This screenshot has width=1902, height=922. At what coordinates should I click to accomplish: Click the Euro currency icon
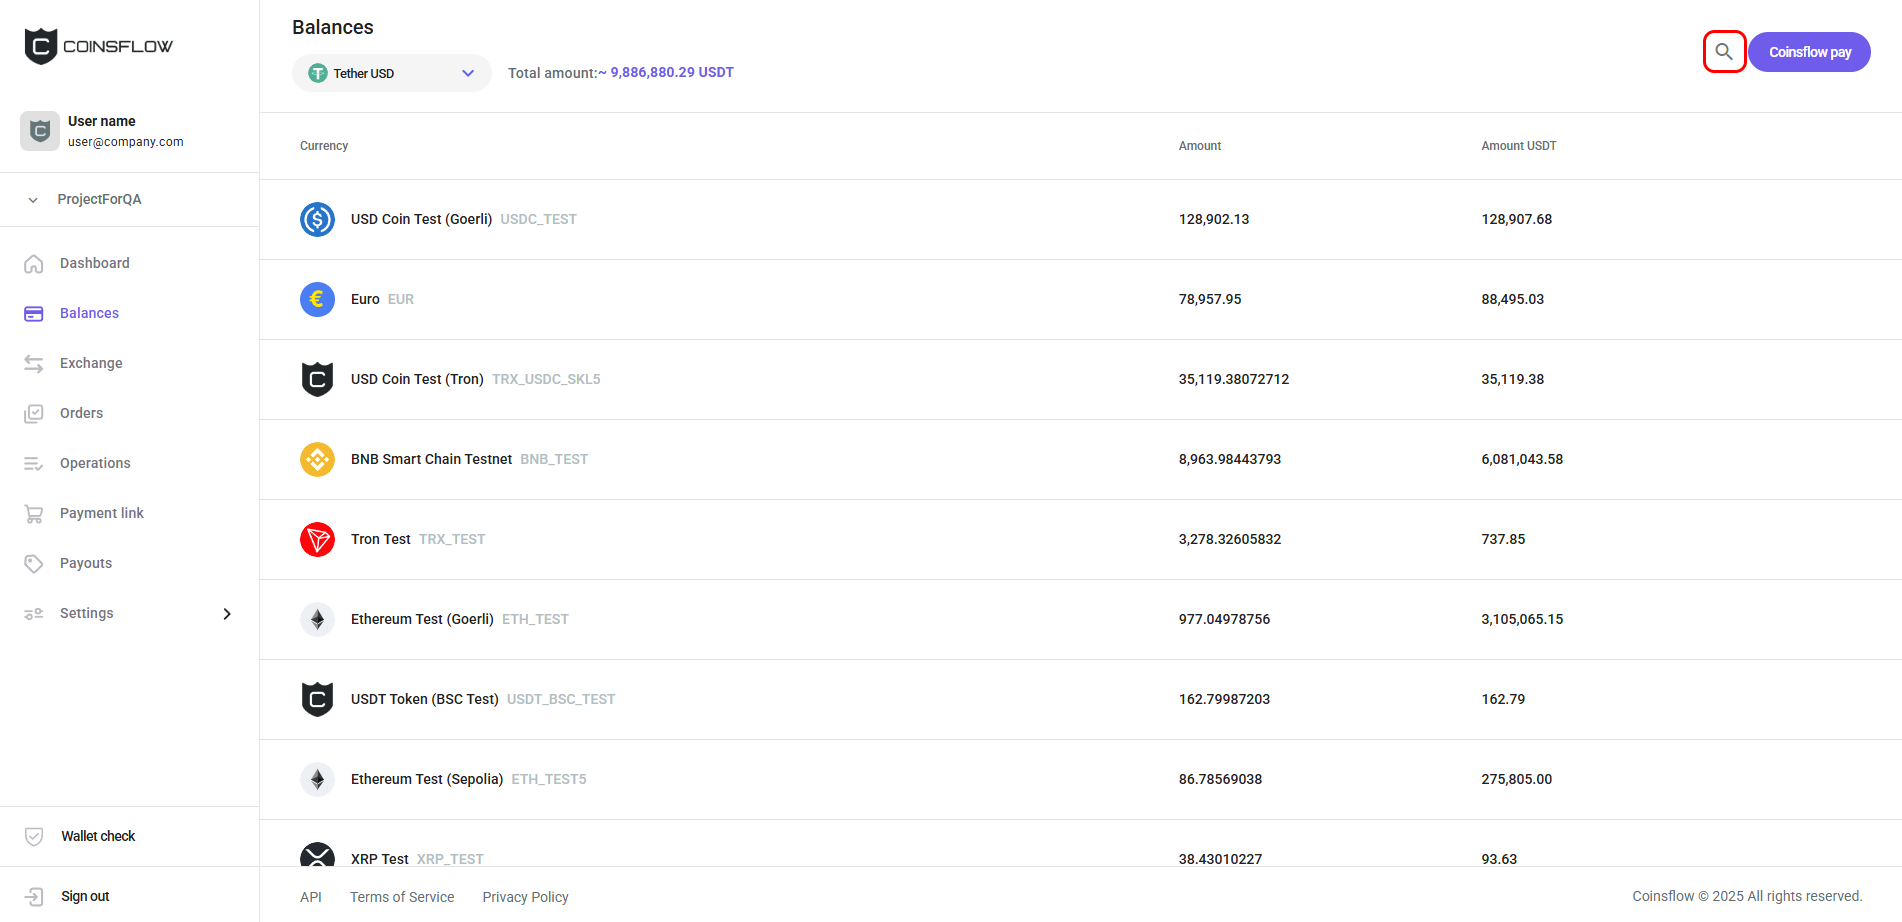click(x=317, y=299)
